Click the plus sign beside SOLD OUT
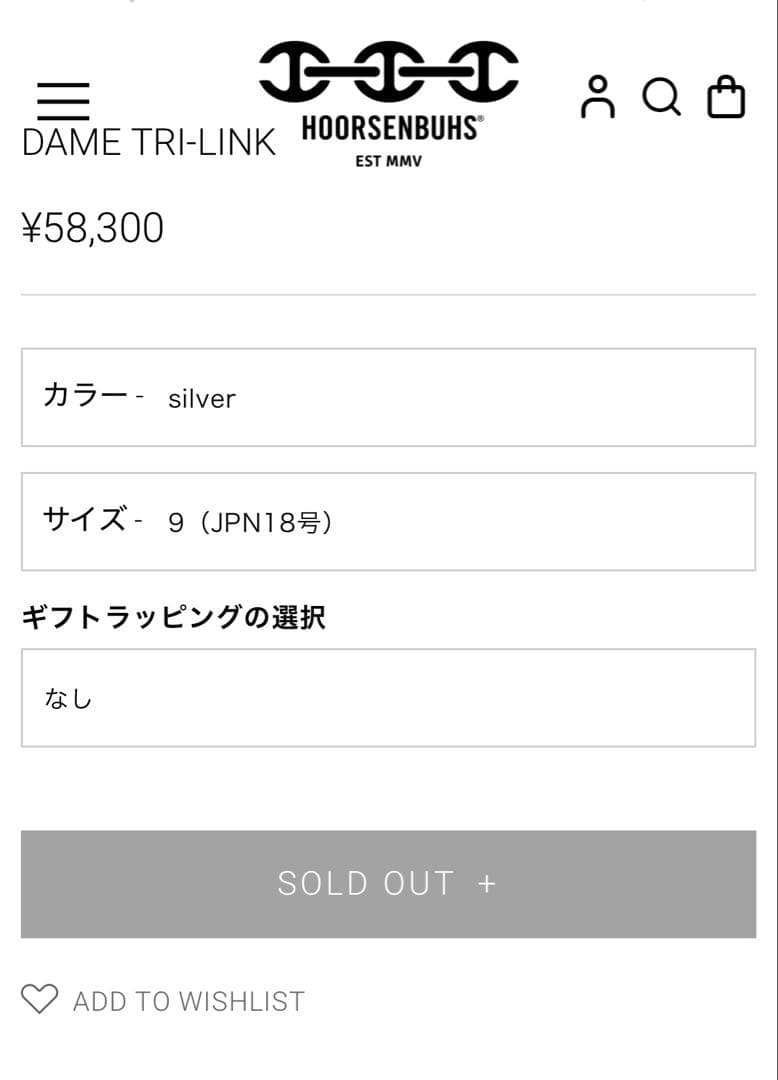The width and height of the screenshot is (778, 1080). pyautogui.click(x=487, y=884)
